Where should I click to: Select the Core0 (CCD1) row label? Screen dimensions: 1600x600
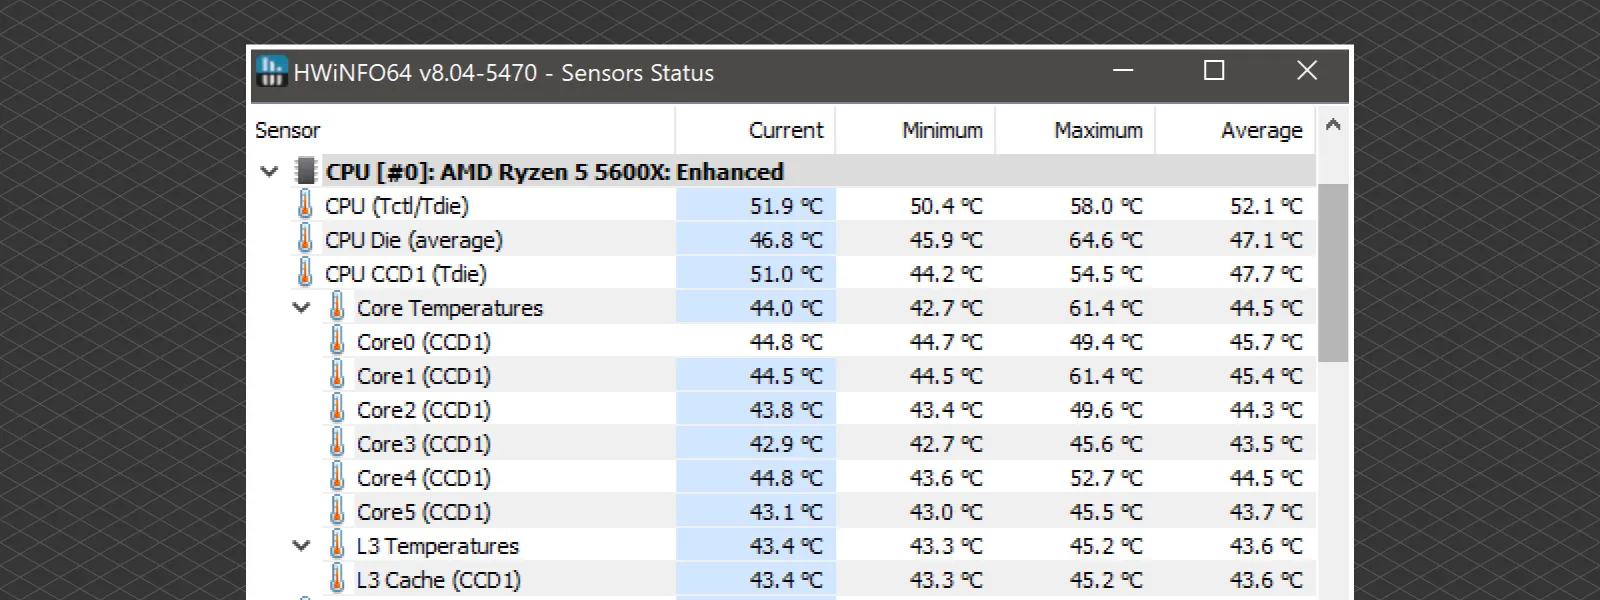[x=424, y=342]
